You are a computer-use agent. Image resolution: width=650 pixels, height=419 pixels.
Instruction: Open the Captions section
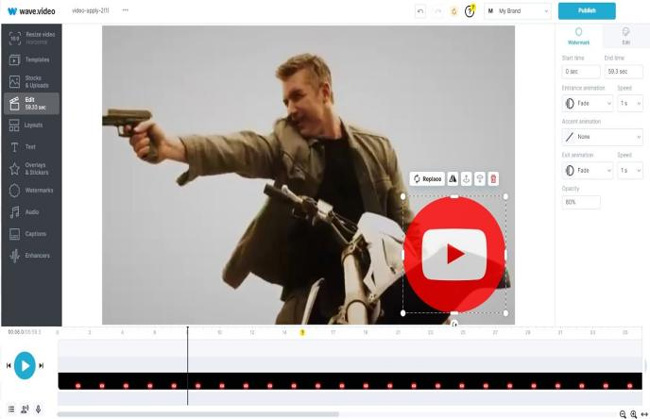click(x=32, y=234)
